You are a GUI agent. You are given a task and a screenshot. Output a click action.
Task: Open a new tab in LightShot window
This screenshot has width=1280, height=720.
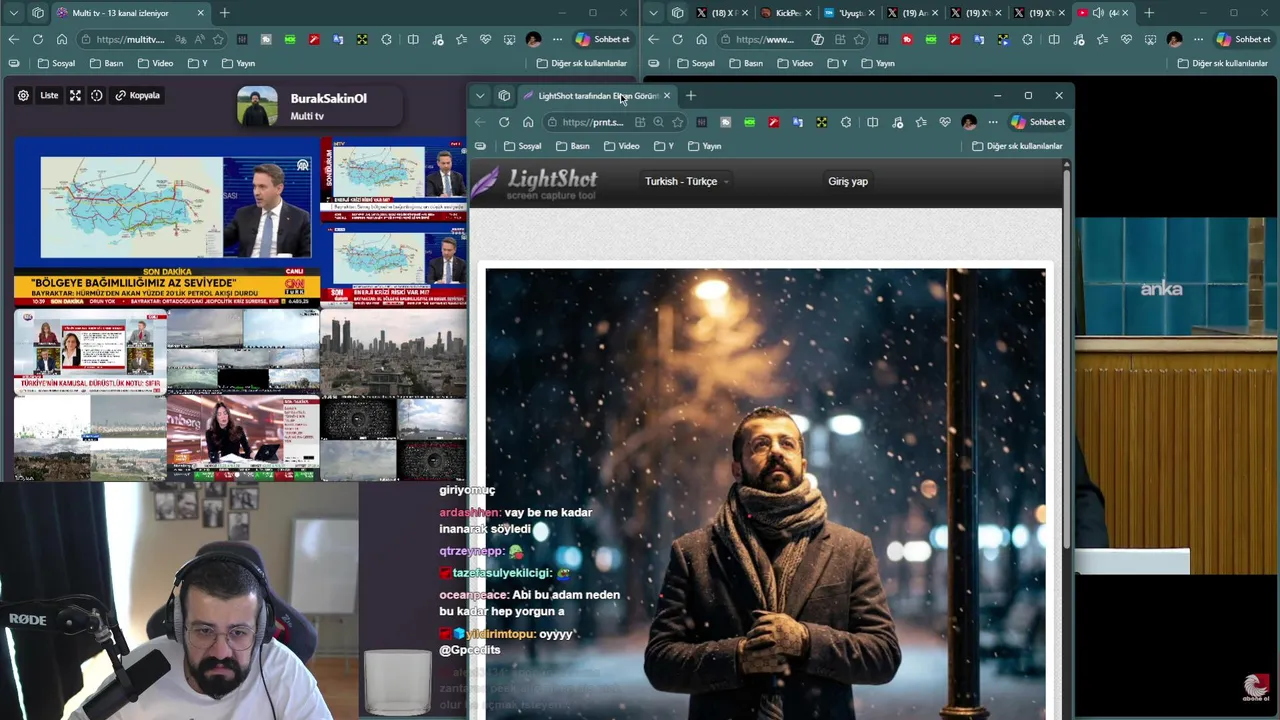click(690, 96)
